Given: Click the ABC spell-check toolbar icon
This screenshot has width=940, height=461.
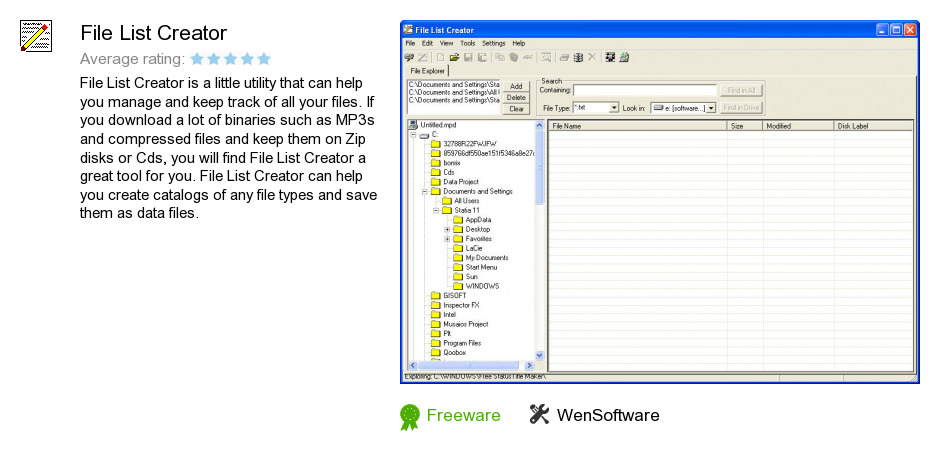Looking at the screenshot, I should tap(528, 58).
